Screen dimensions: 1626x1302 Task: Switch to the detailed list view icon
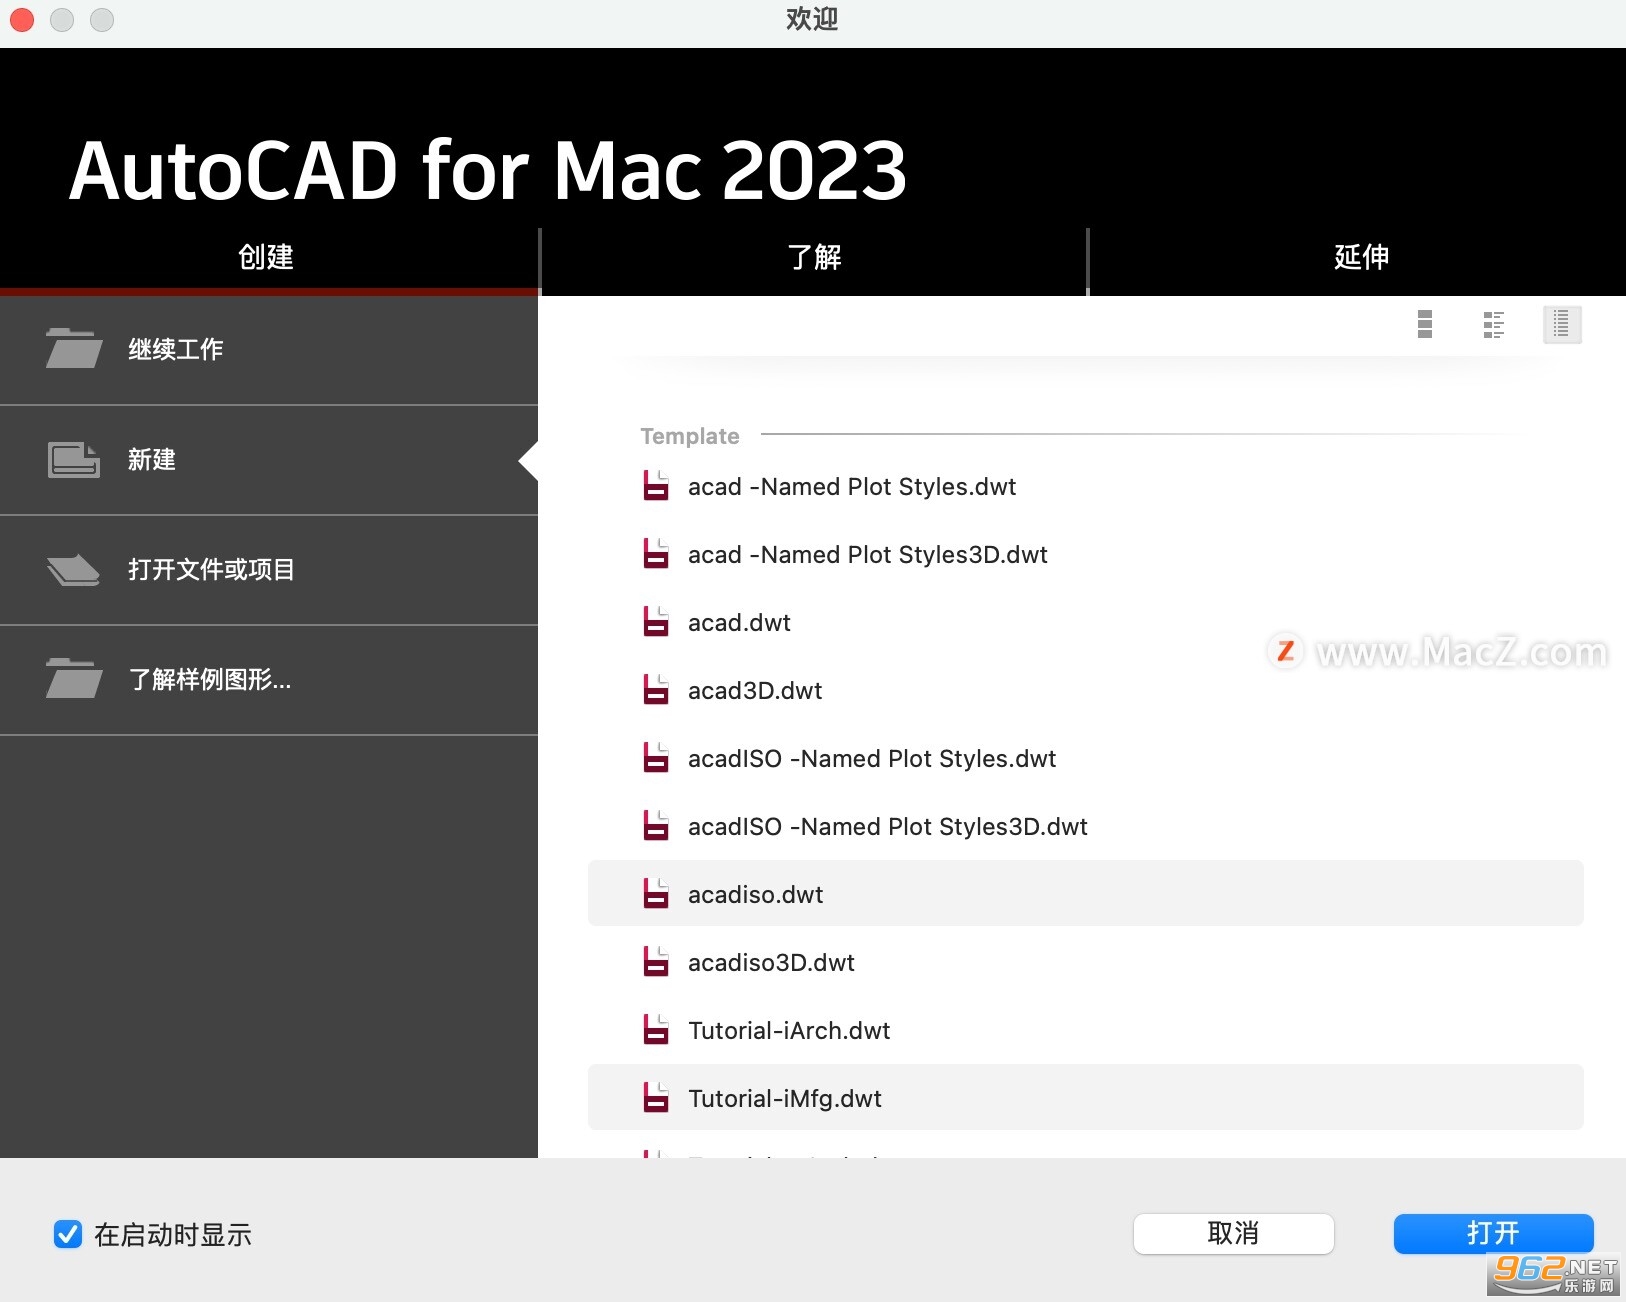(x=1494, y=324)
